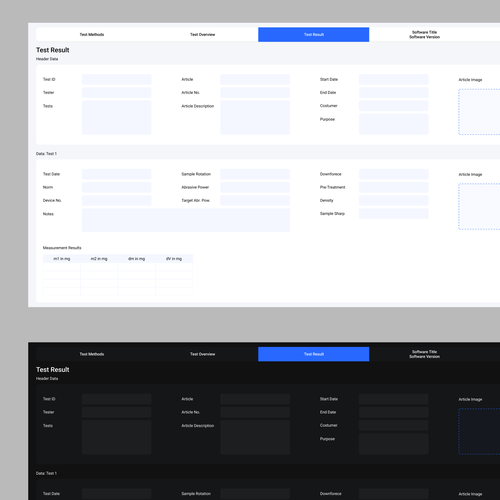Select blue Test Result tab in dark mockup
Image resolution: width=500 pixels, height=500 pixels.
point(314,354)
